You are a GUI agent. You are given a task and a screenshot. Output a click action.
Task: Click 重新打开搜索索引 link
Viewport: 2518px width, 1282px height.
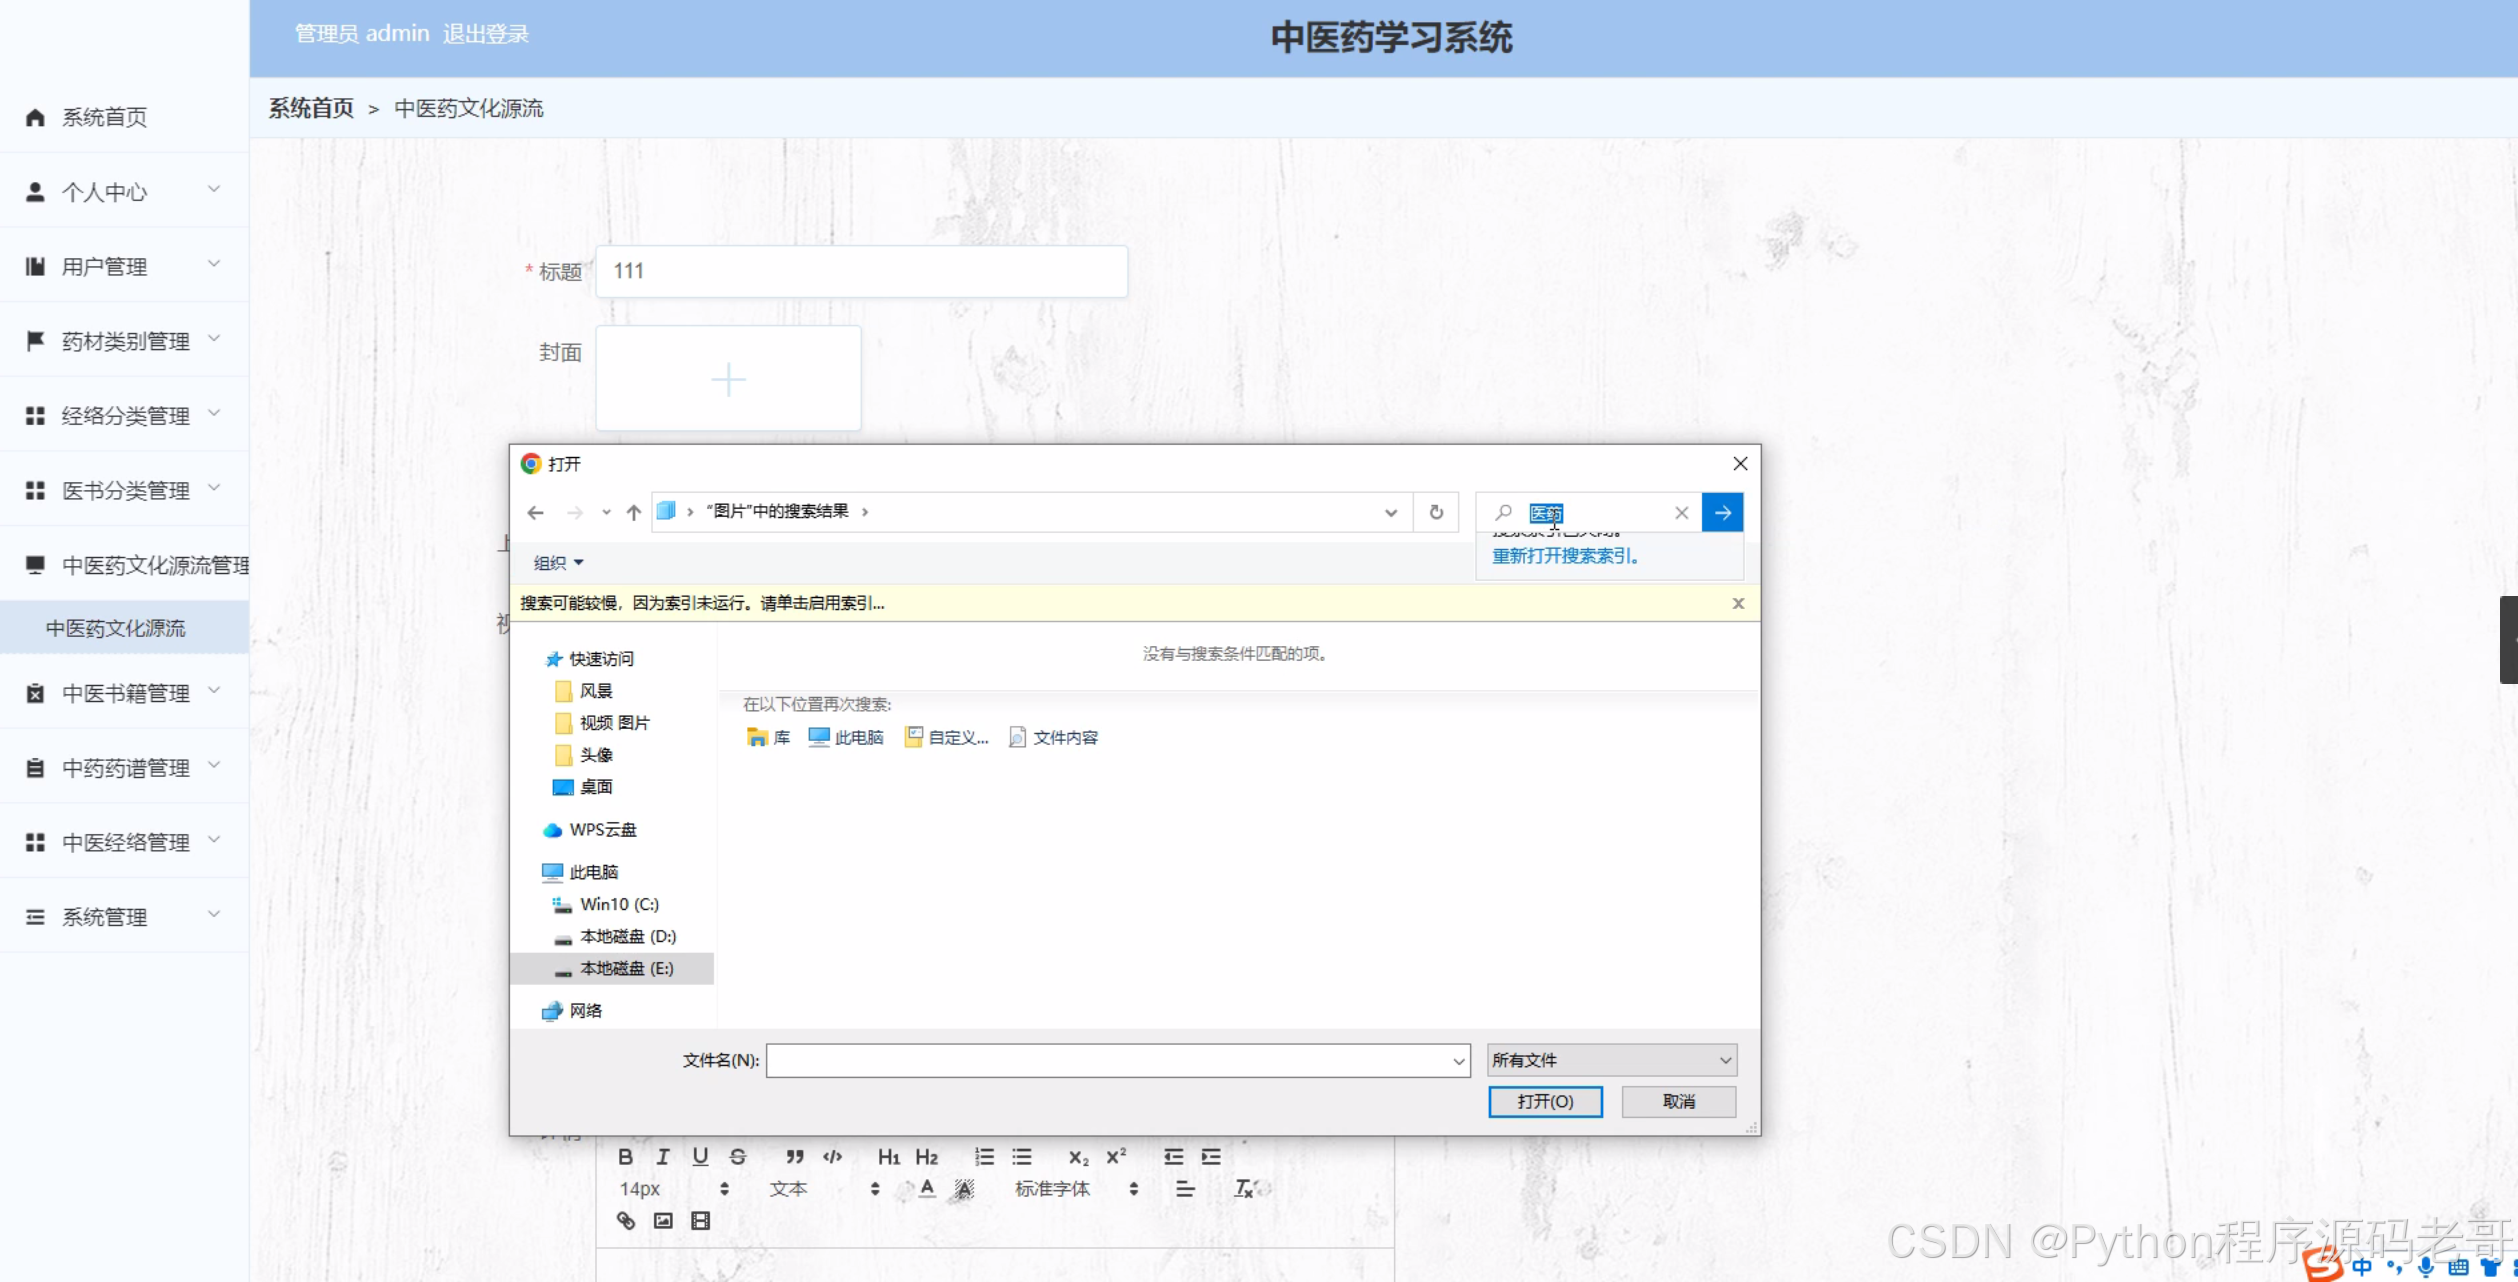[x=1565, y=556]
